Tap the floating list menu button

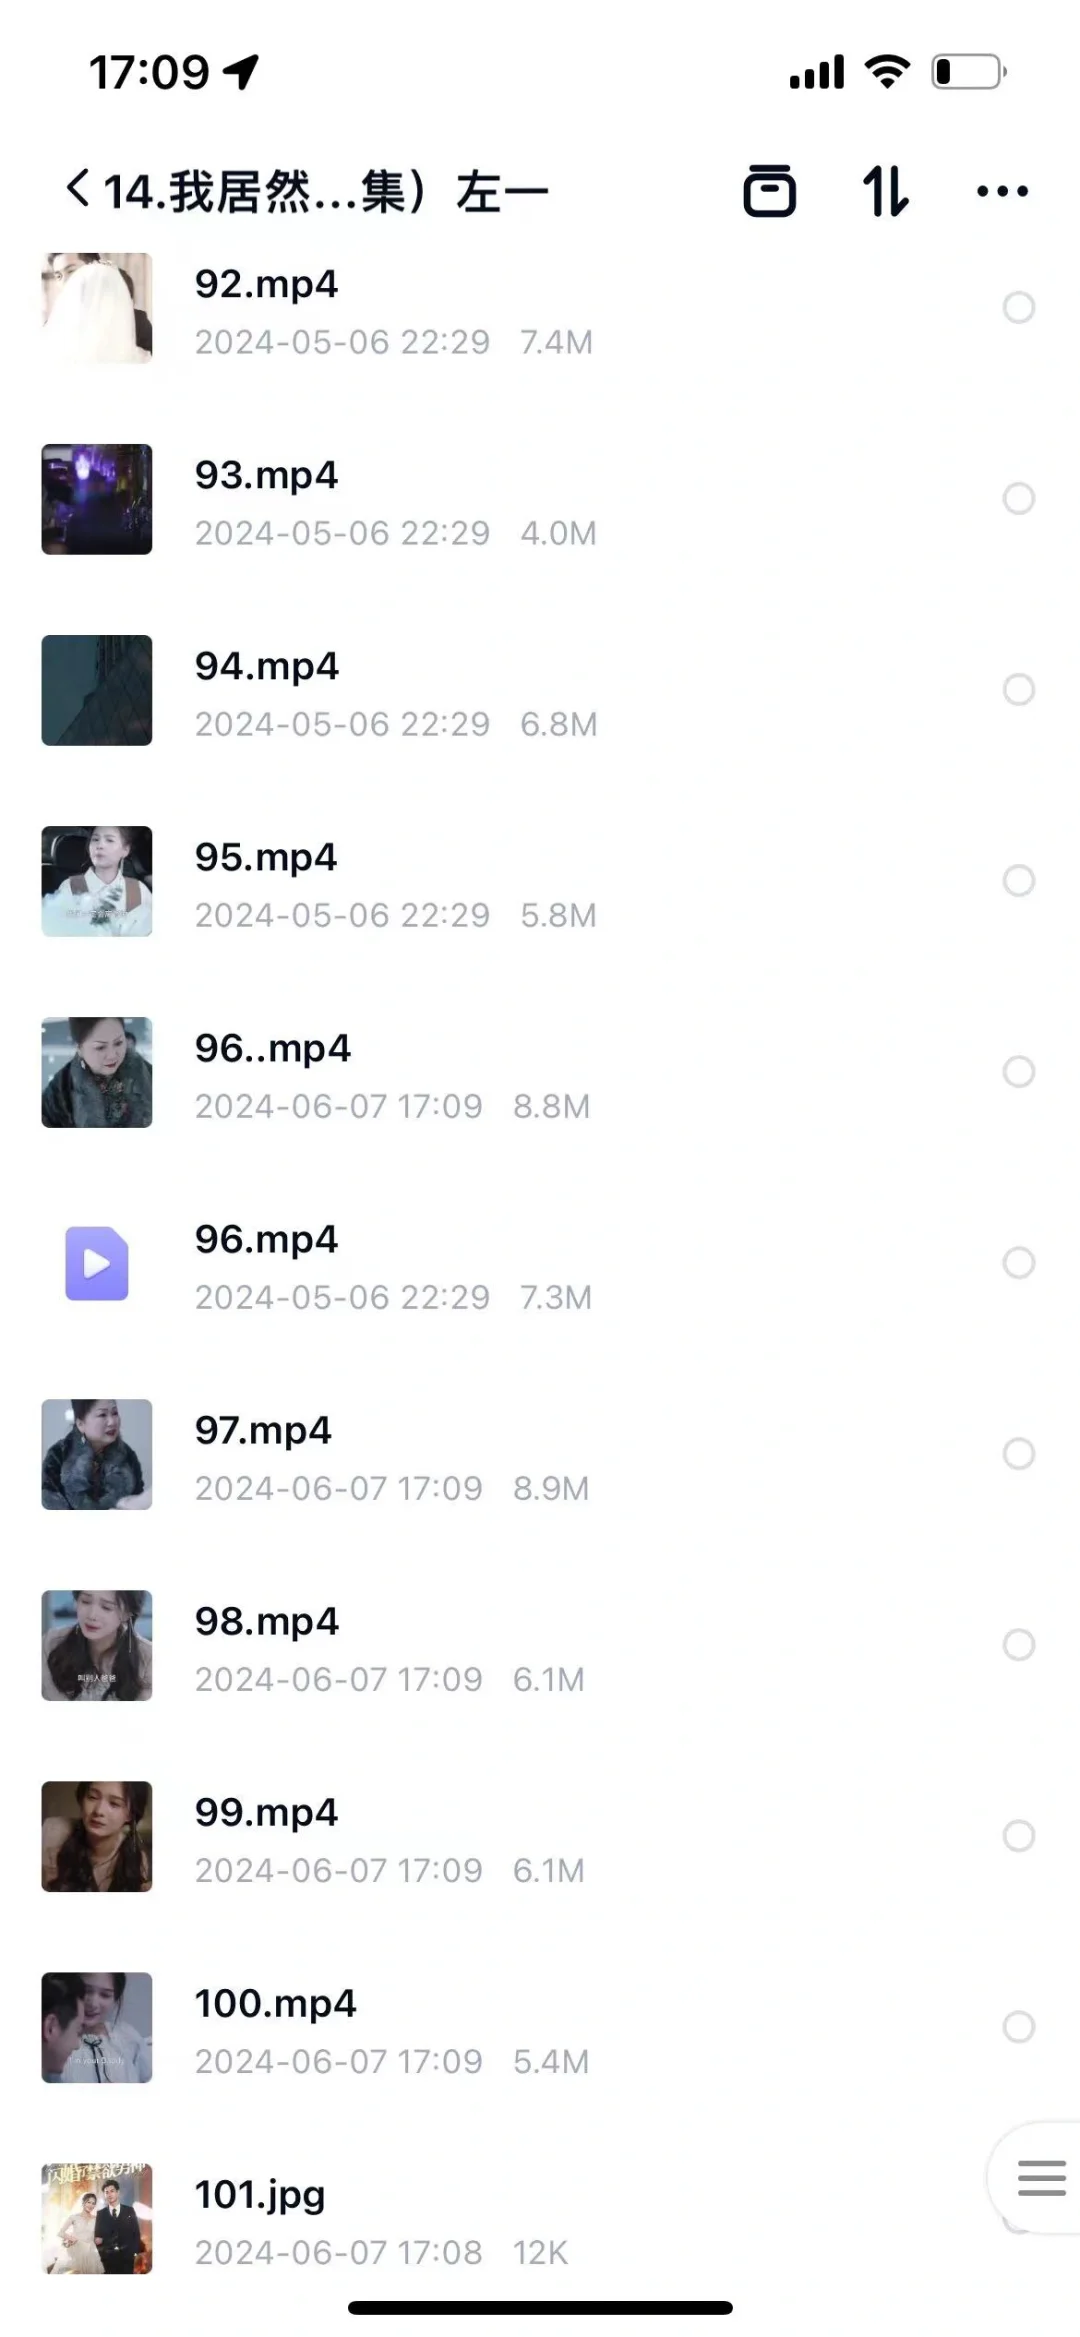1041,2177
